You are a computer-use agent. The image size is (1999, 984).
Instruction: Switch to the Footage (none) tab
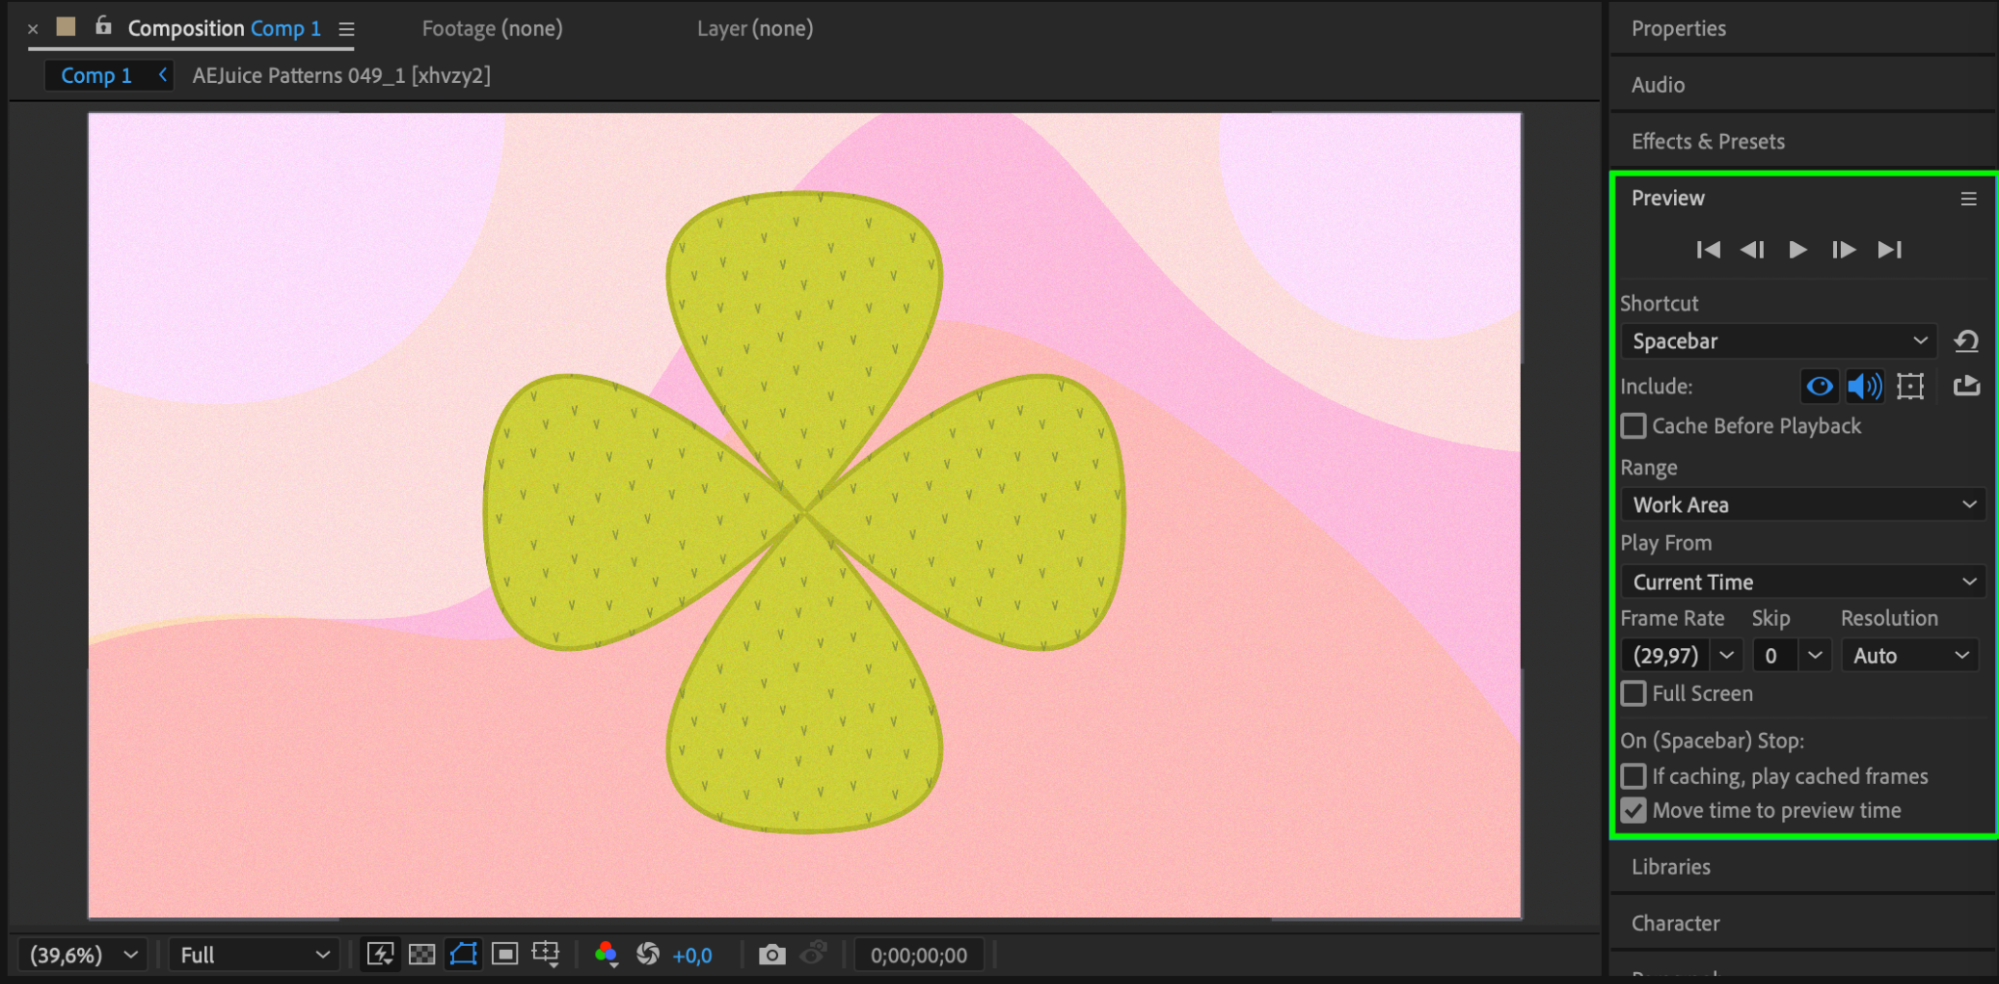pos(492,29)
